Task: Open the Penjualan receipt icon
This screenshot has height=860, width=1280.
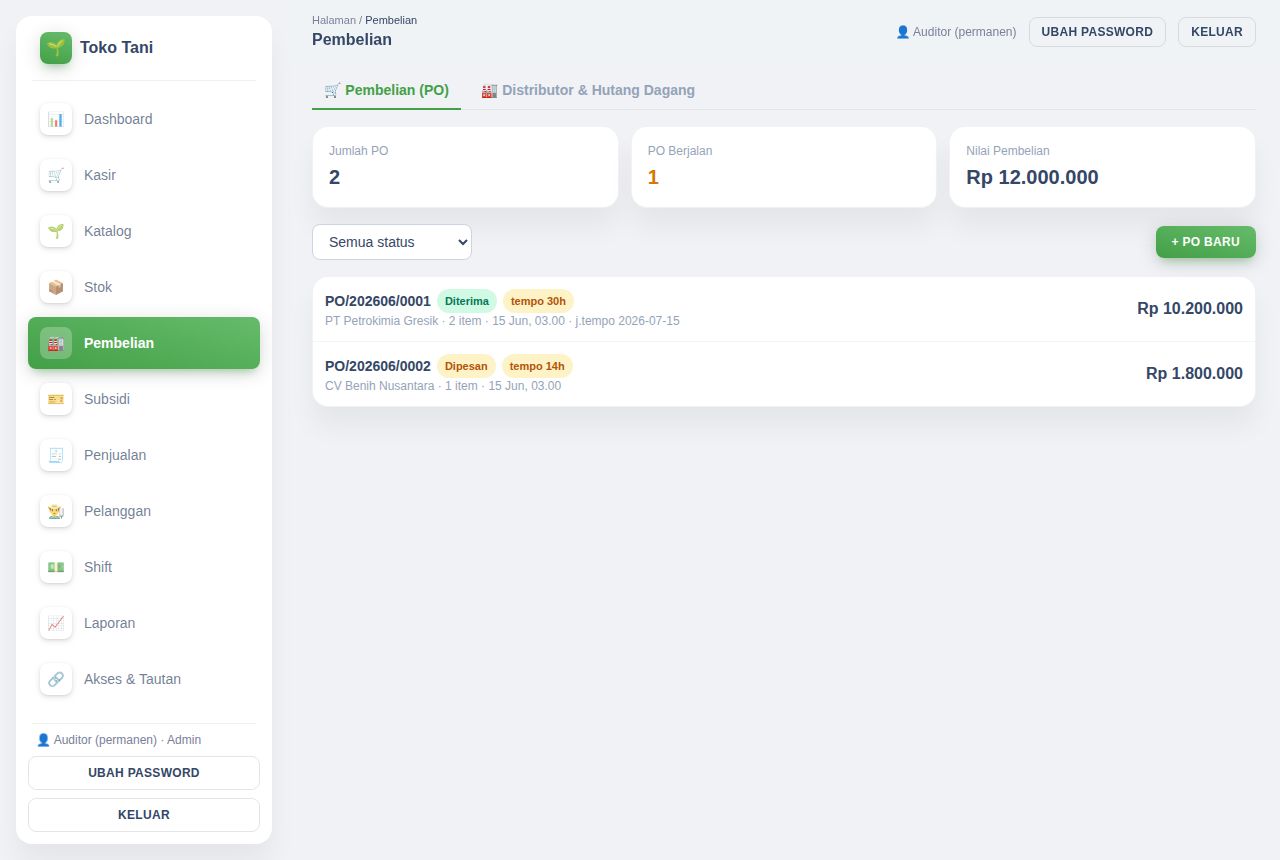Action: [x=56, y=455]
